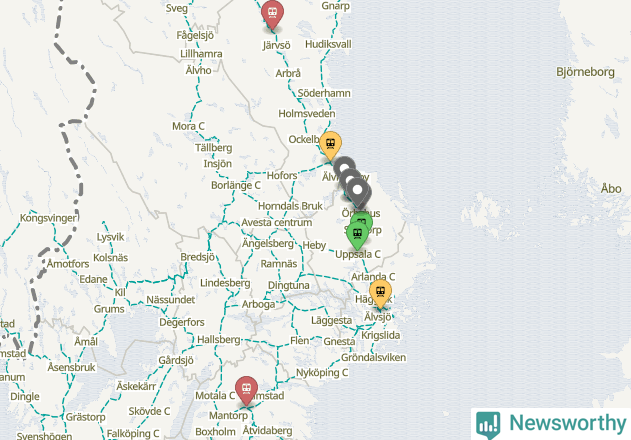The image size is (631, 440).
Task: Click the Newsworthy logo icon
Action: (488, 425)
